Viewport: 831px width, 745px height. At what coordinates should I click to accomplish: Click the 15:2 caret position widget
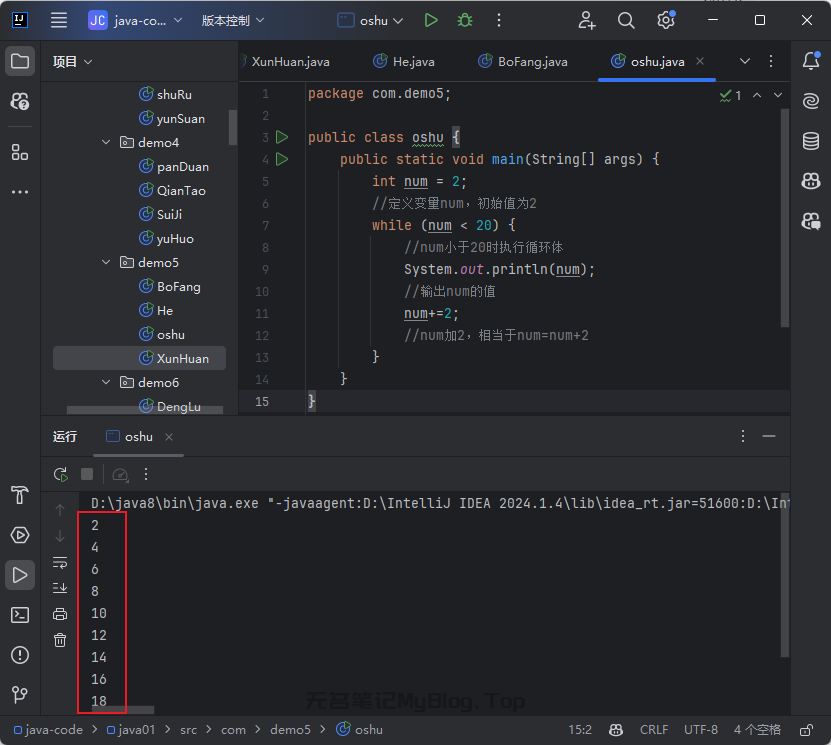(580, 730)
